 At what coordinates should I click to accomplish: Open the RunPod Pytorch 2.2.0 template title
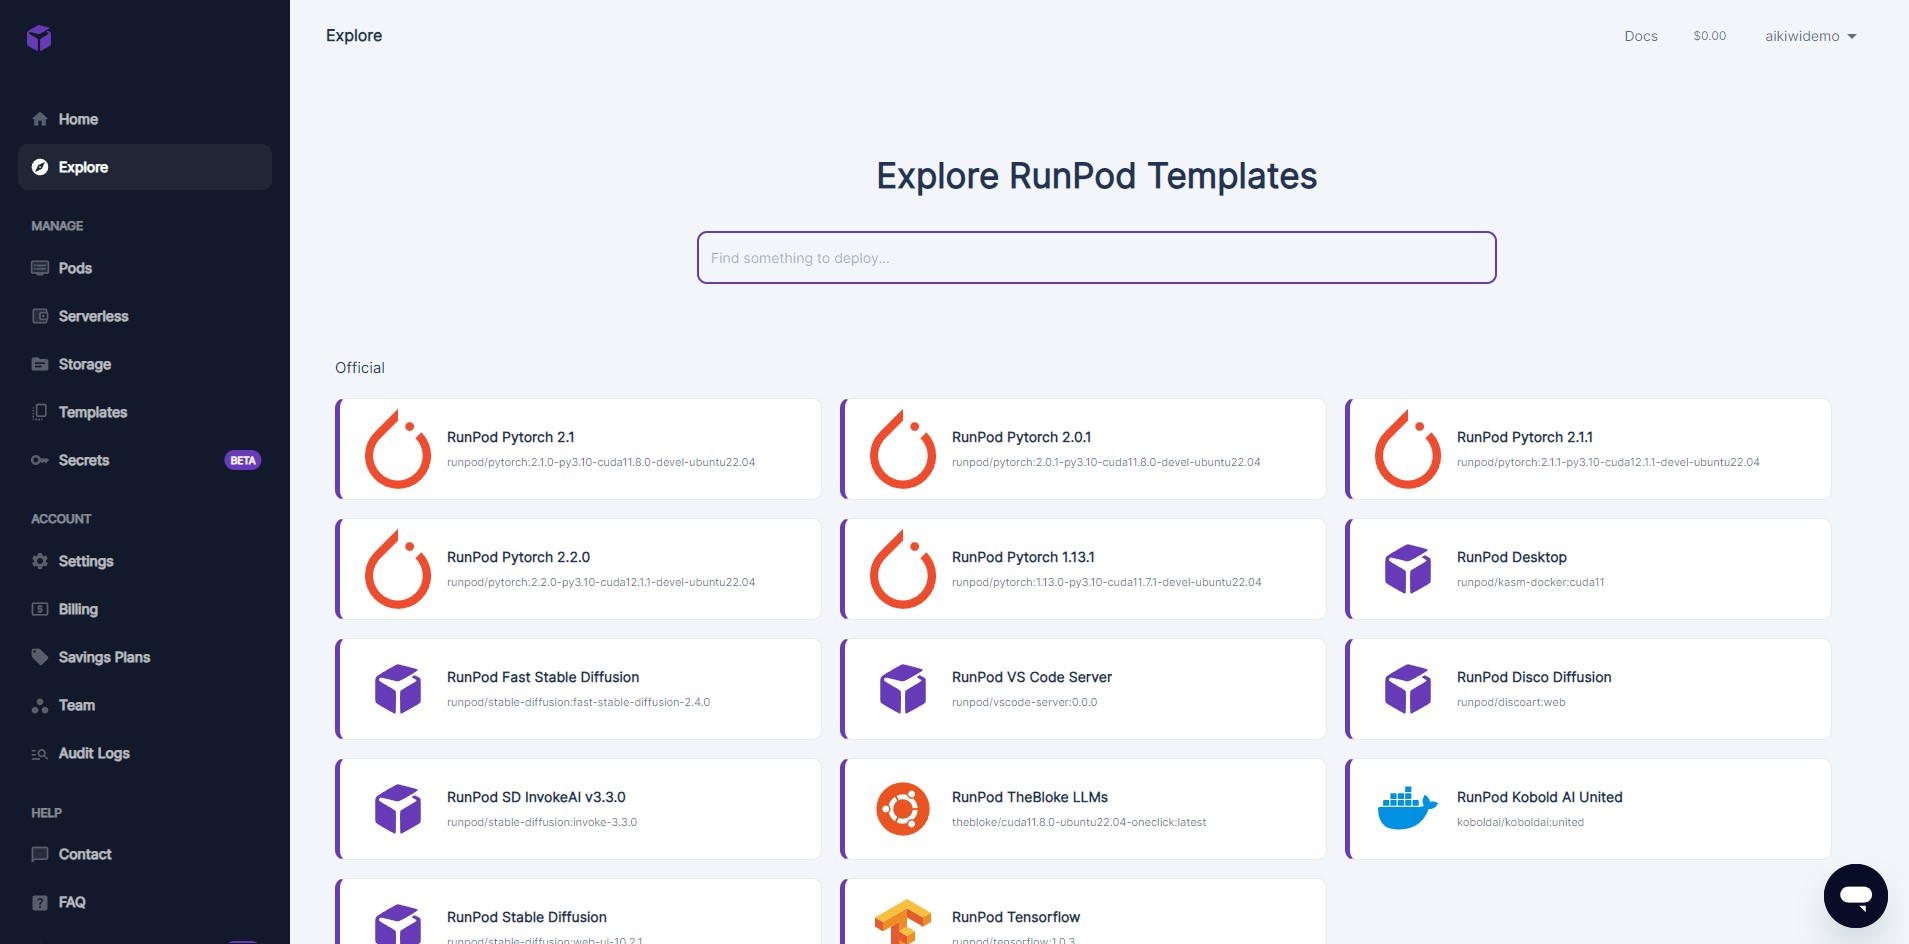pyautogui.click(x=518, y=557)
